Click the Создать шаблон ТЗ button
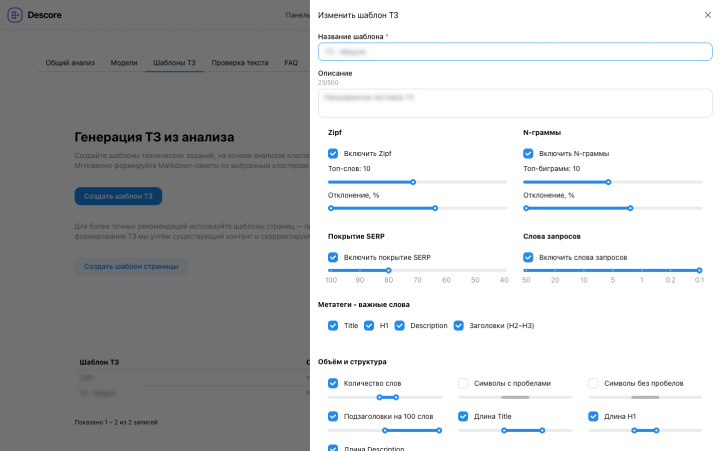 tap(118, 196)
